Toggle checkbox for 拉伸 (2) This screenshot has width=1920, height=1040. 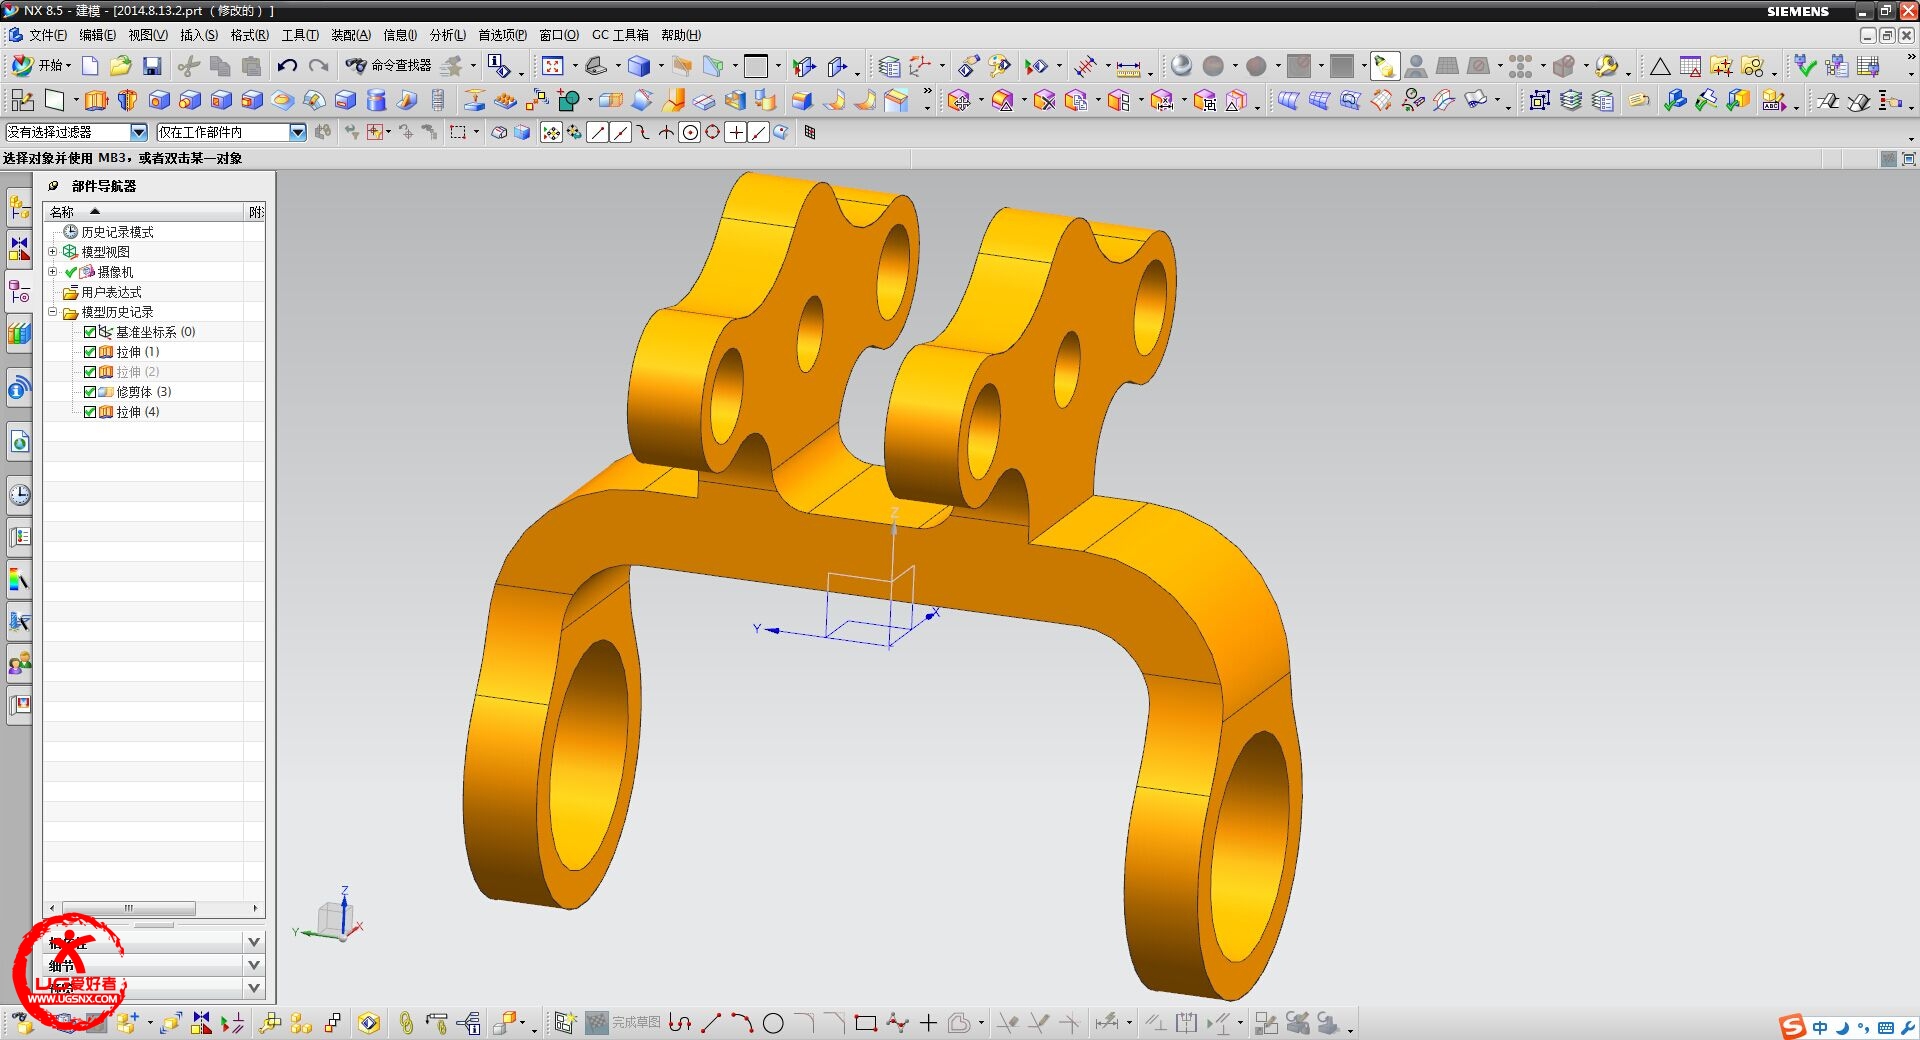(x=90, y=372)
